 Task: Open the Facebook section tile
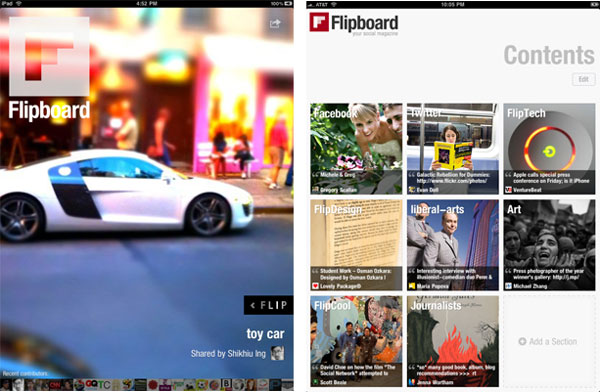coord(356,149)
